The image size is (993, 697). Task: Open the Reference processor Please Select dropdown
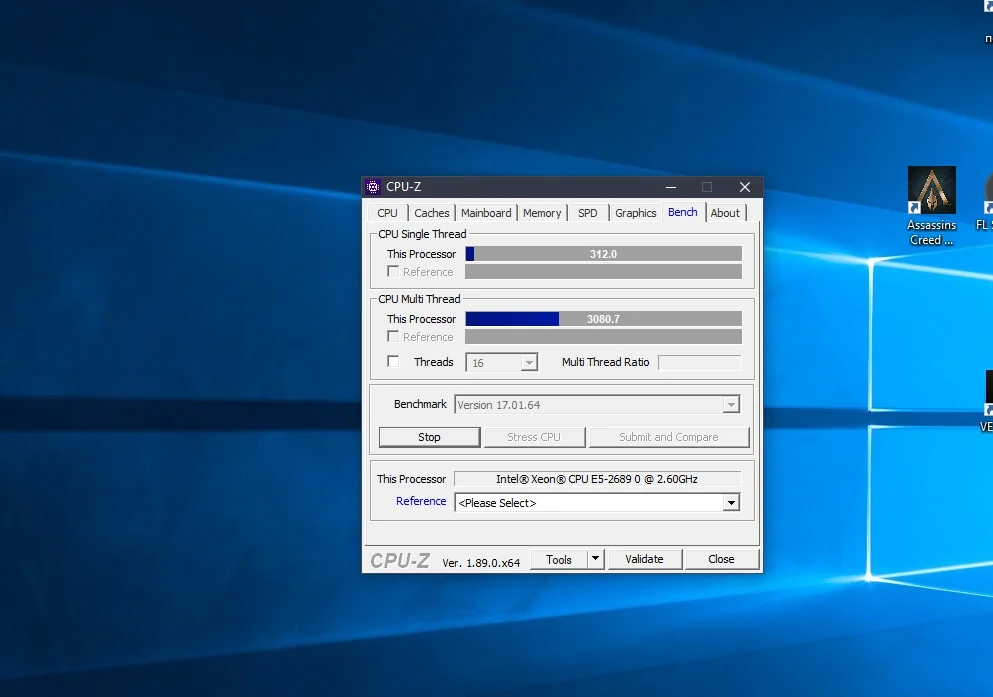[x=731, y=503]
